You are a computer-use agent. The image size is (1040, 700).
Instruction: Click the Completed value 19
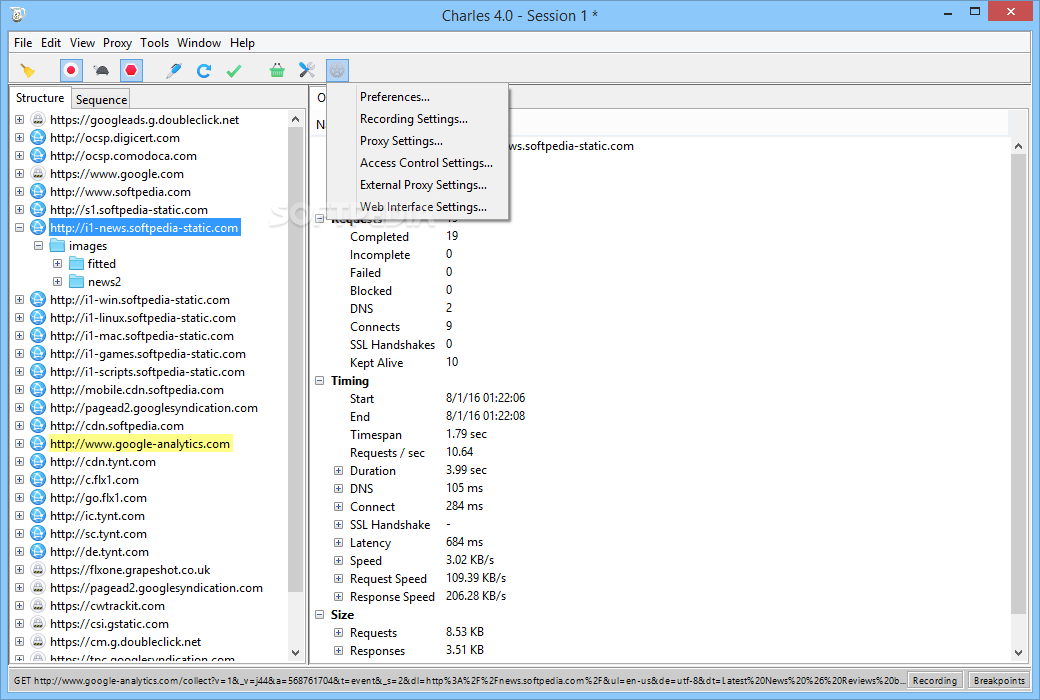pos(452,236)
